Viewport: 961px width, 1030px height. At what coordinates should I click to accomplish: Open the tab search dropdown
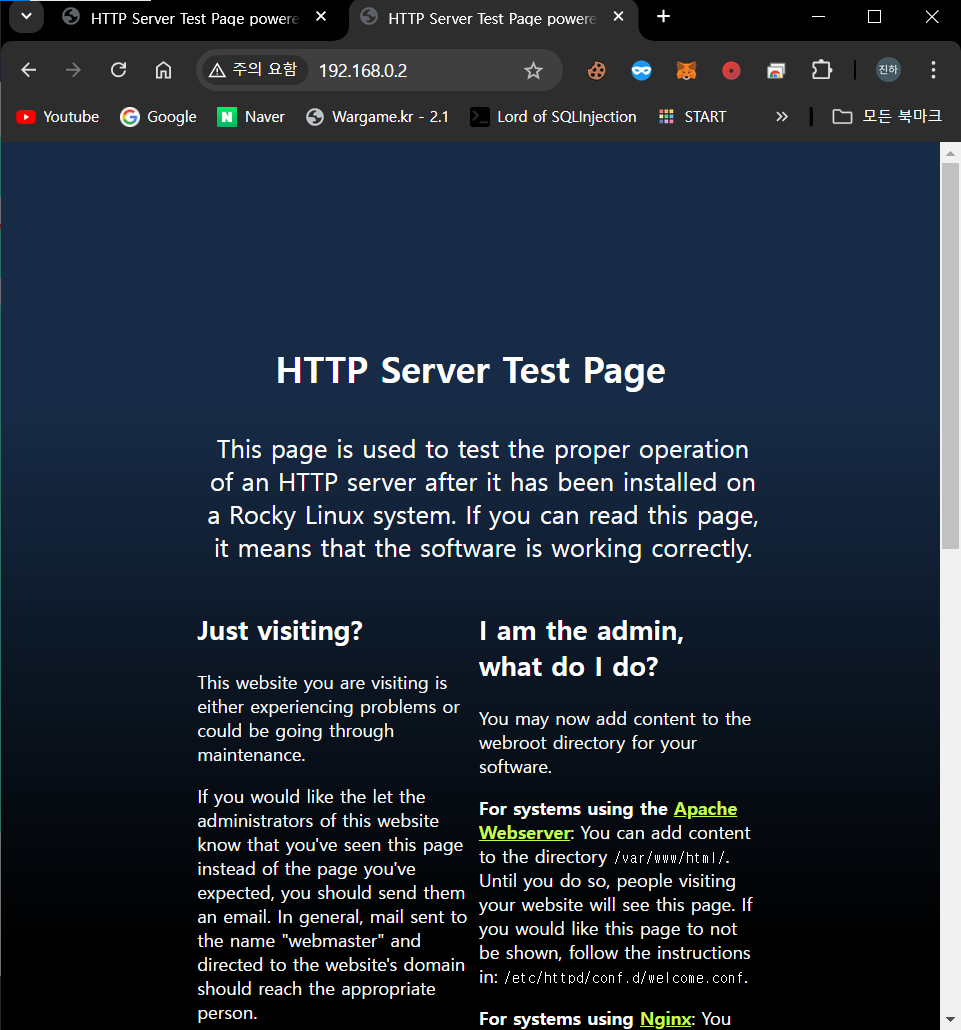point(26,16)
